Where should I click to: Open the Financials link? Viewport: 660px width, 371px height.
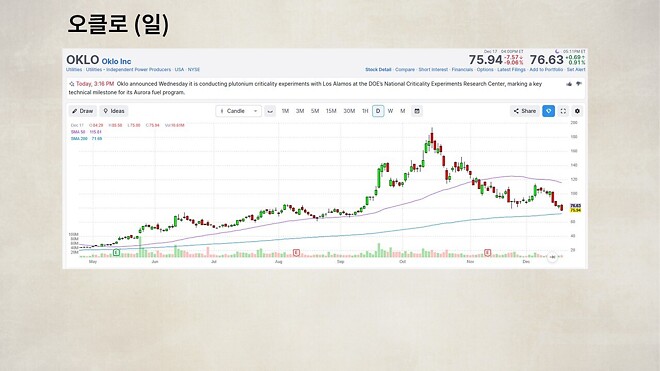click(462, 69)
